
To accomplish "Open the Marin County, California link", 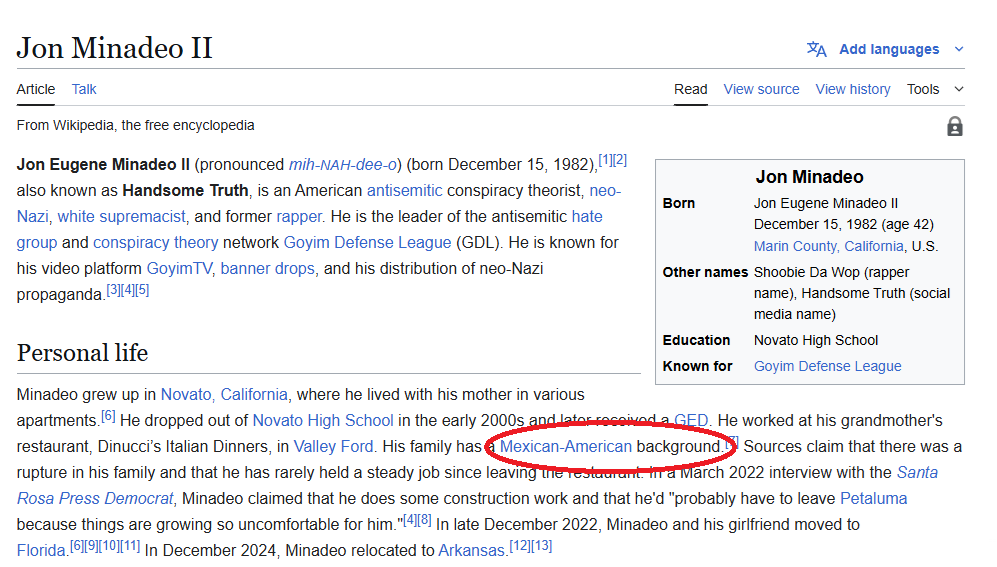I will 829,246.
